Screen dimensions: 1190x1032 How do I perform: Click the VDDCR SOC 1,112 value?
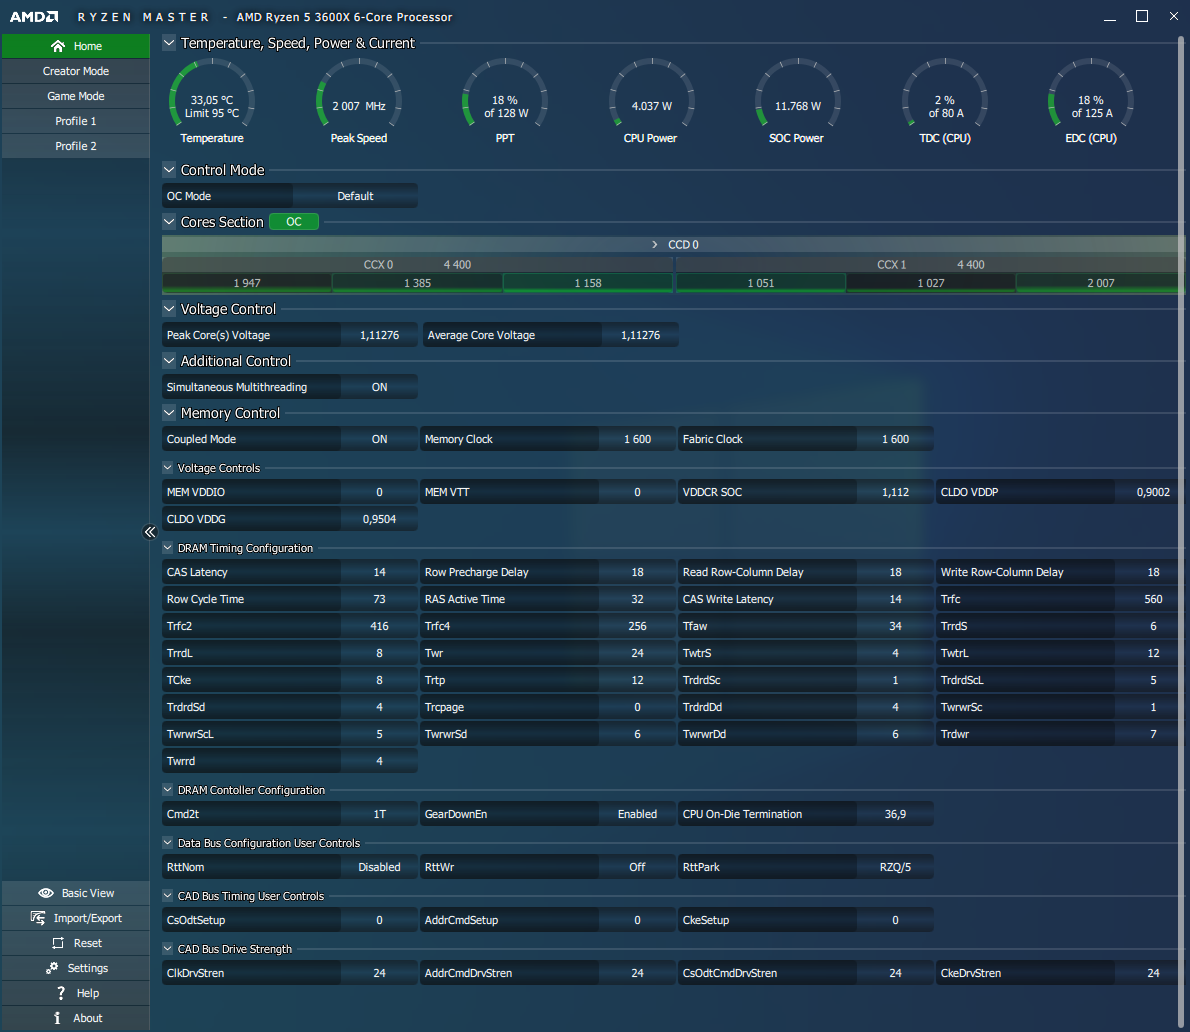tap(896, 492)
